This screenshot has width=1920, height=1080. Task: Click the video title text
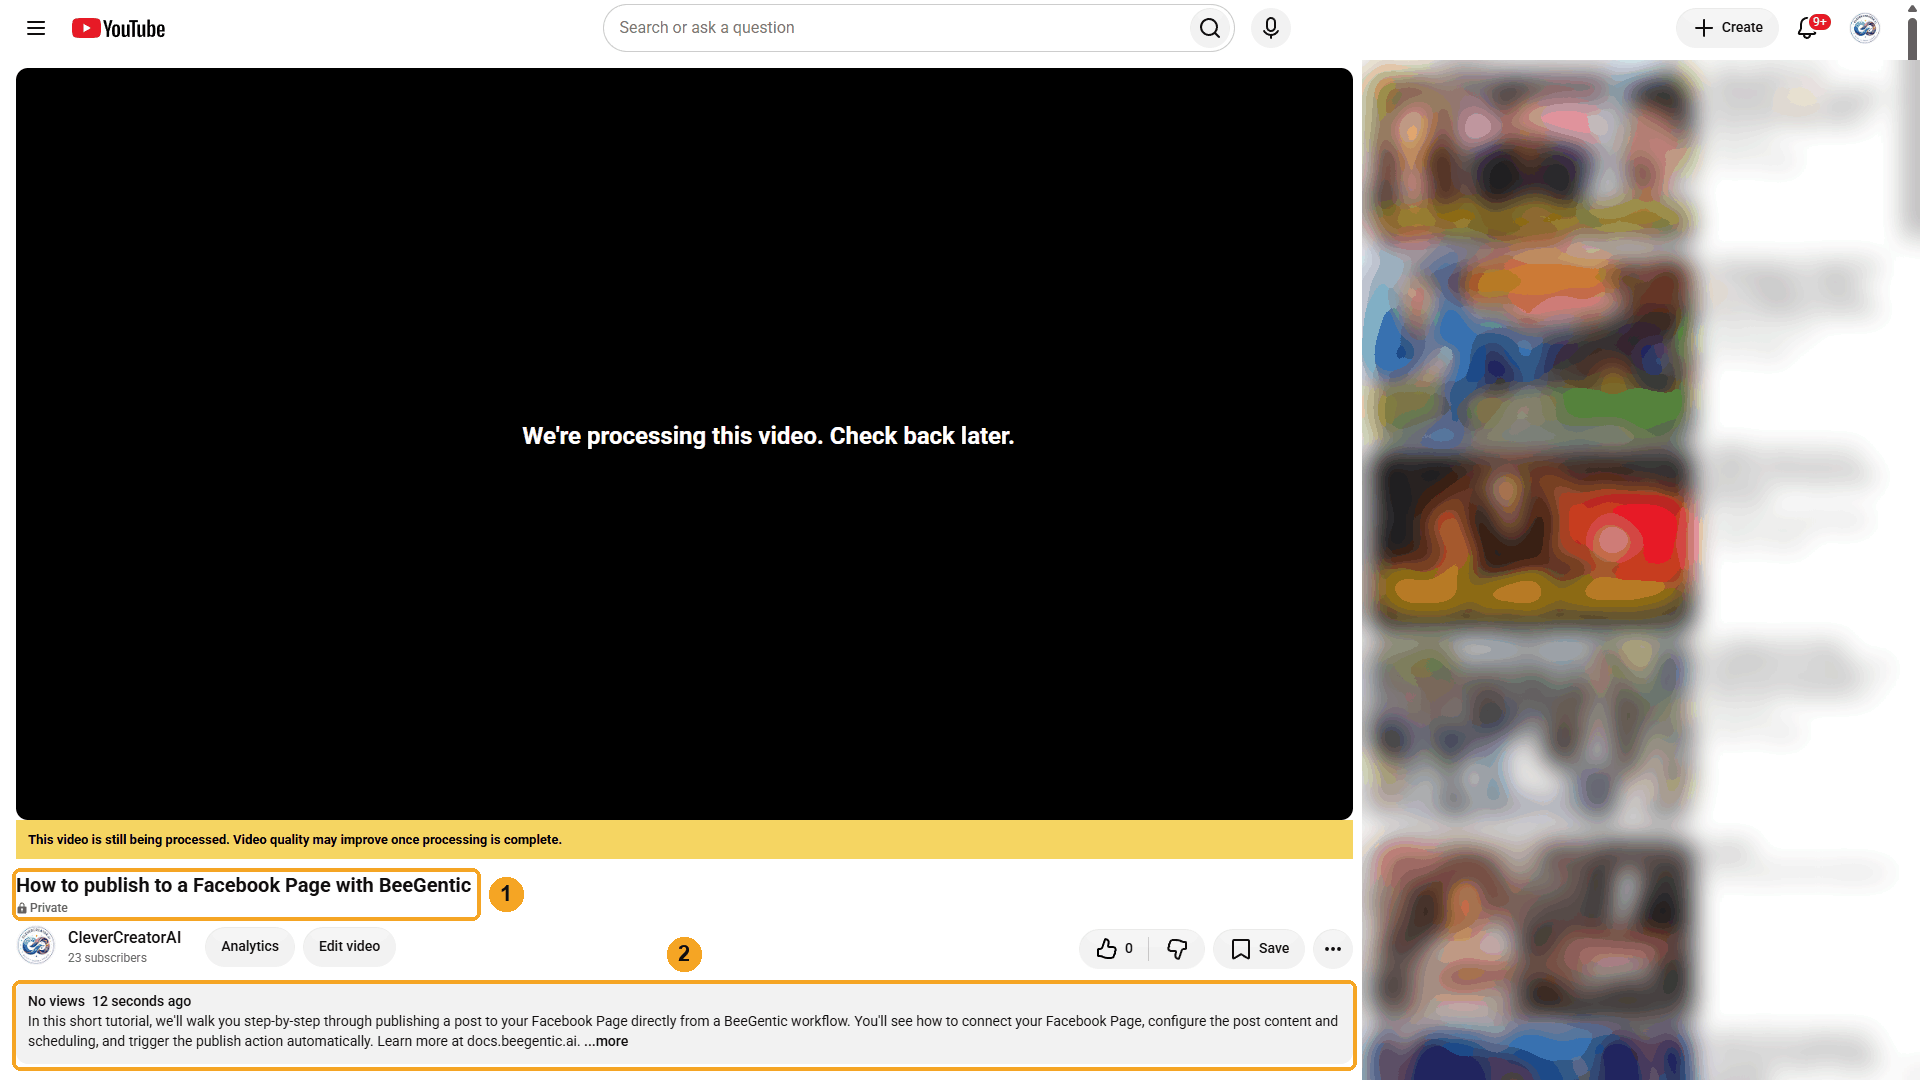click(243, 885)
